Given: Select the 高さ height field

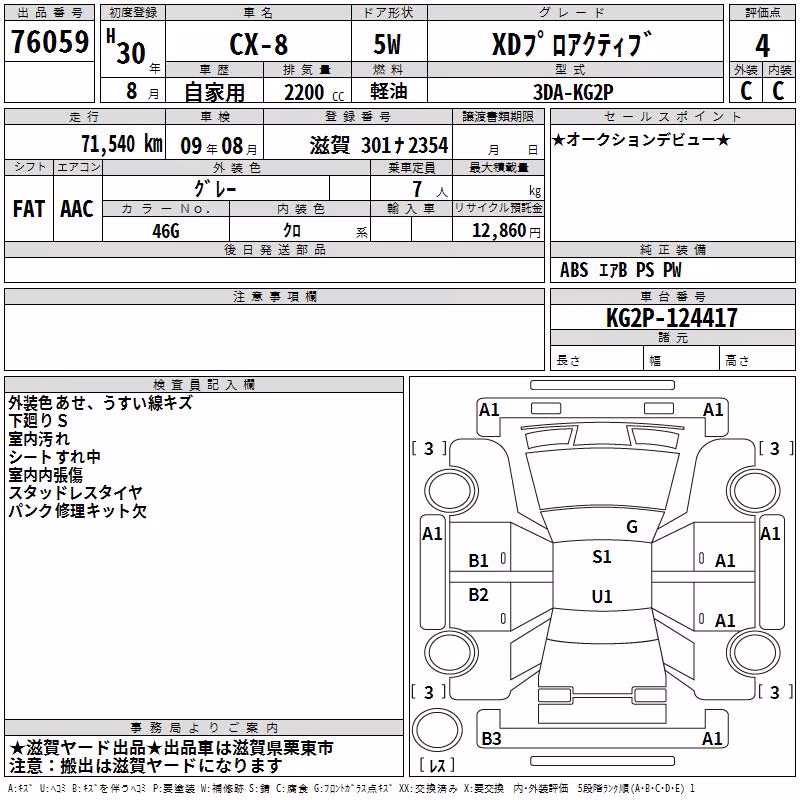Looking at the screenshot, I should tap(757, 360).
